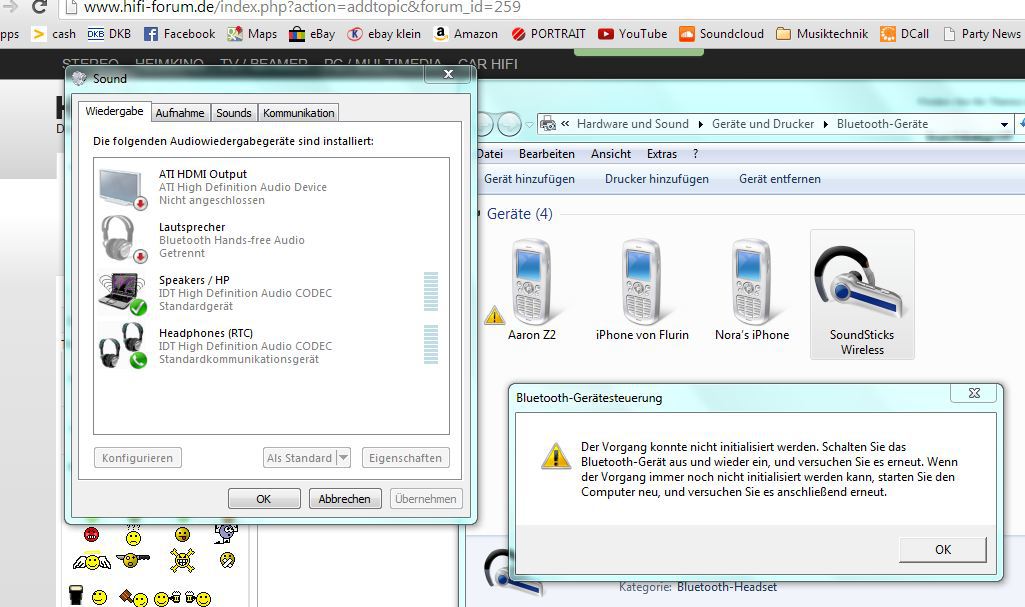Switch to the Kommunikation tab
The image size is (1025, 607).
(299, 113)
